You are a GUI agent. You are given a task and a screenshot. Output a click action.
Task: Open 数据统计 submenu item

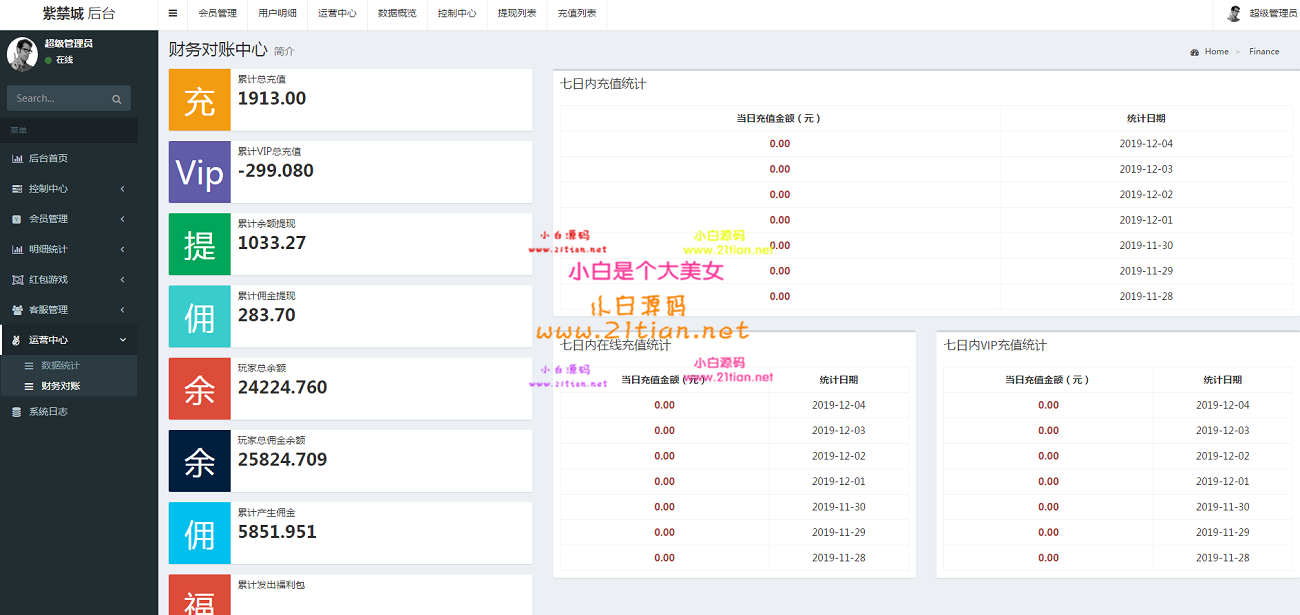pyautogui.click(x=60, y=366)
